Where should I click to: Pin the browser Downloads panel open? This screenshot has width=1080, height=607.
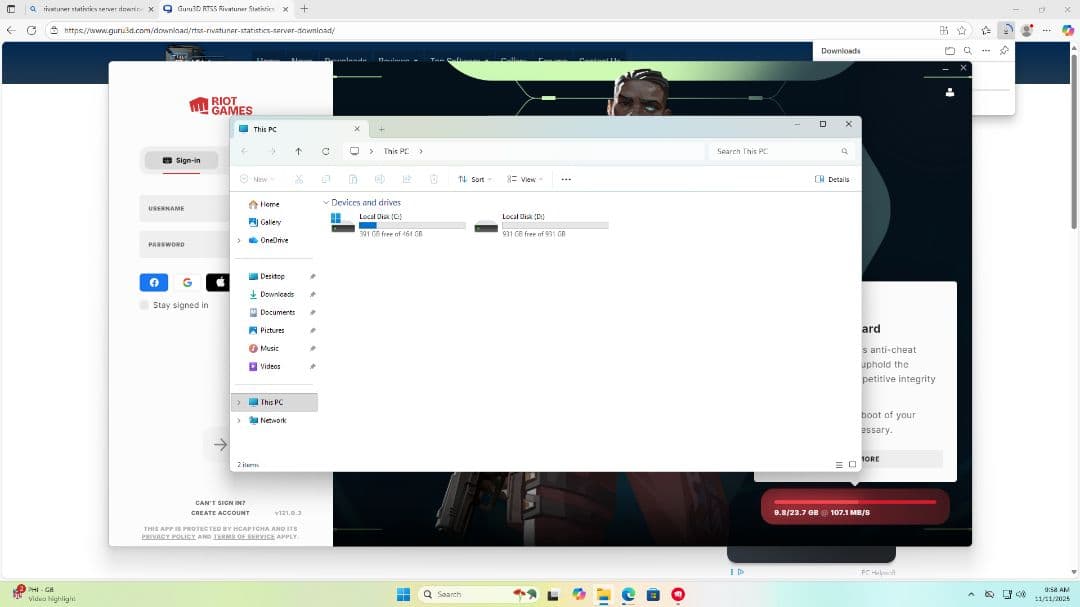1004,50
